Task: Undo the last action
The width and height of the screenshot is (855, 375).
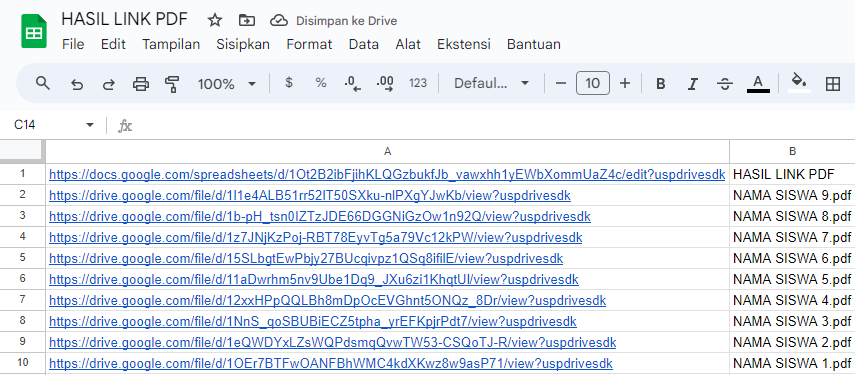Action: click(77, 84)
